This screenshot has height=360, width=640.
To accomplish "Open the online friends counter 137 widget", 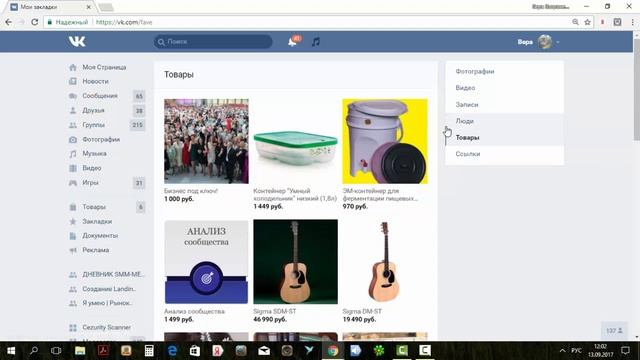I will coord(614,331).
